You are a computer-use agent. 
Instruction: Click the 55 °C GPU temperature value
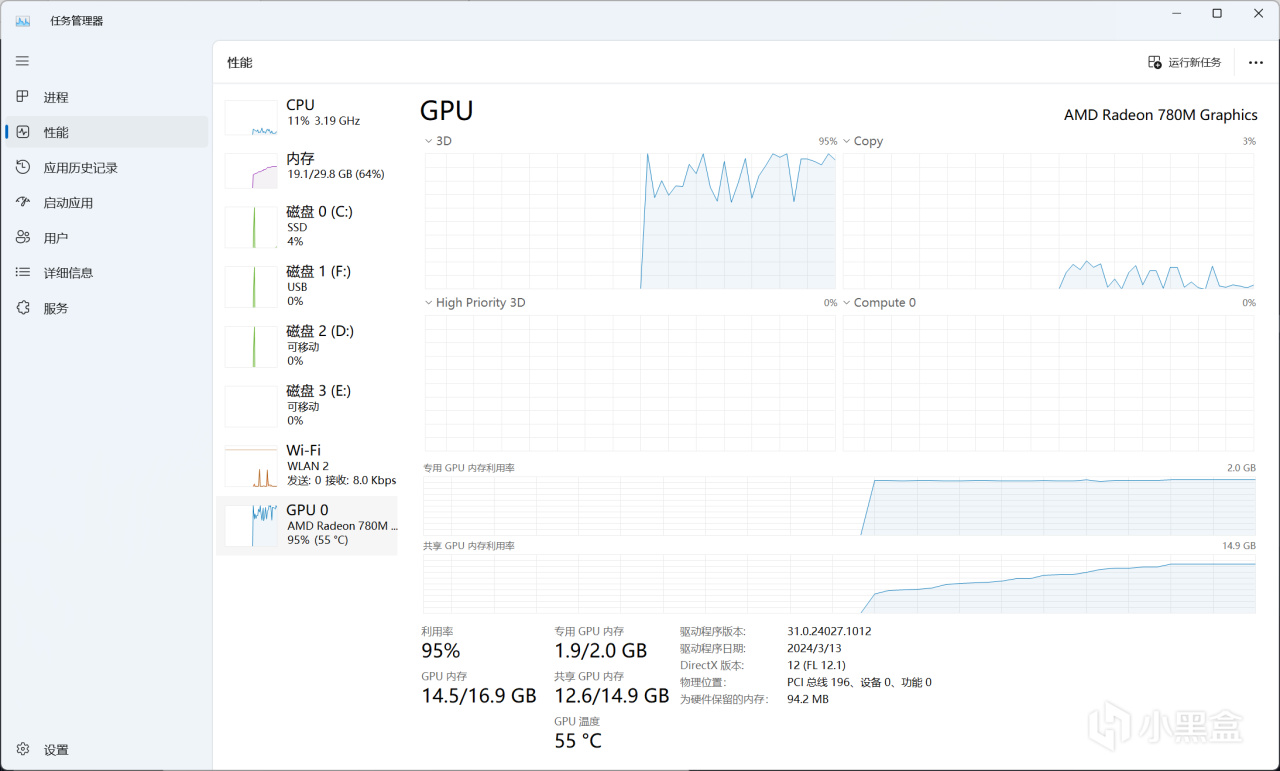(x=578, y=741)
